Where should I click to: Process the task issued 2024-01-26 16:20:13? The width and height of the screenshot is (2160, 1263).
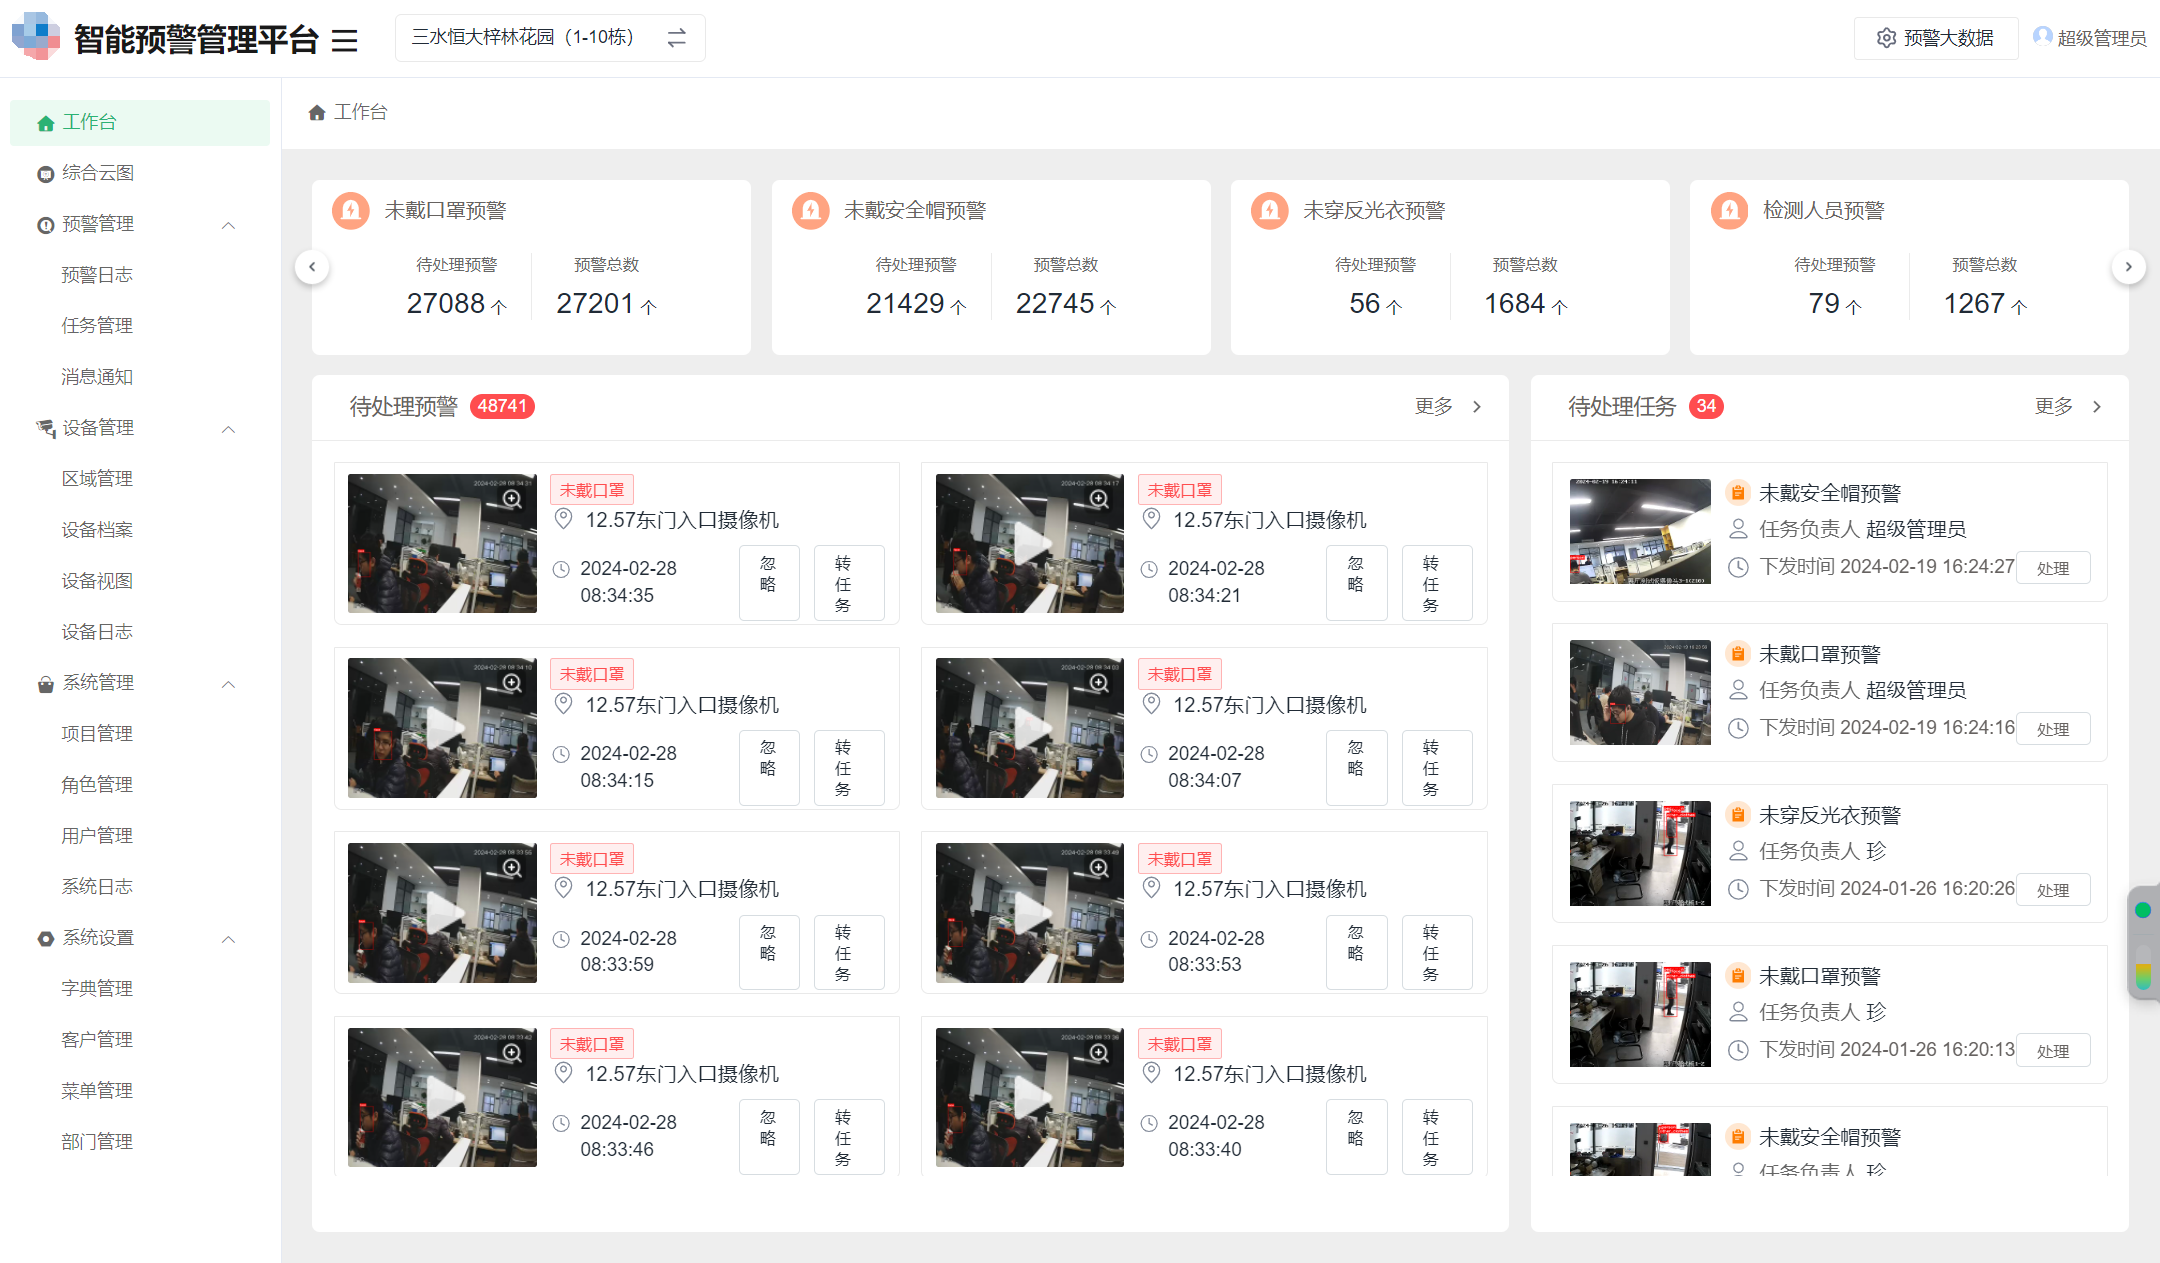[2053, 1051]
